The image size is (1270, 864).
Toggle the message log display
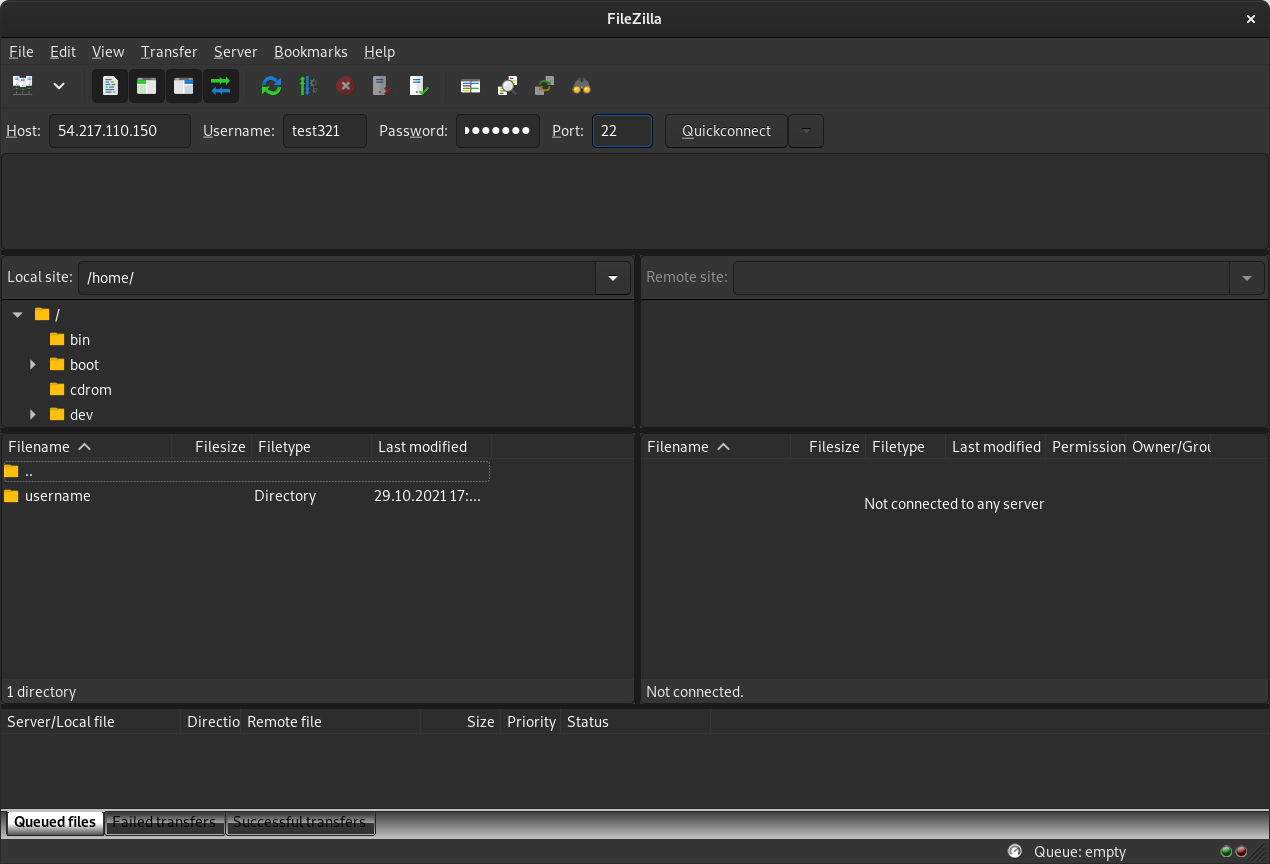point(110,86)
